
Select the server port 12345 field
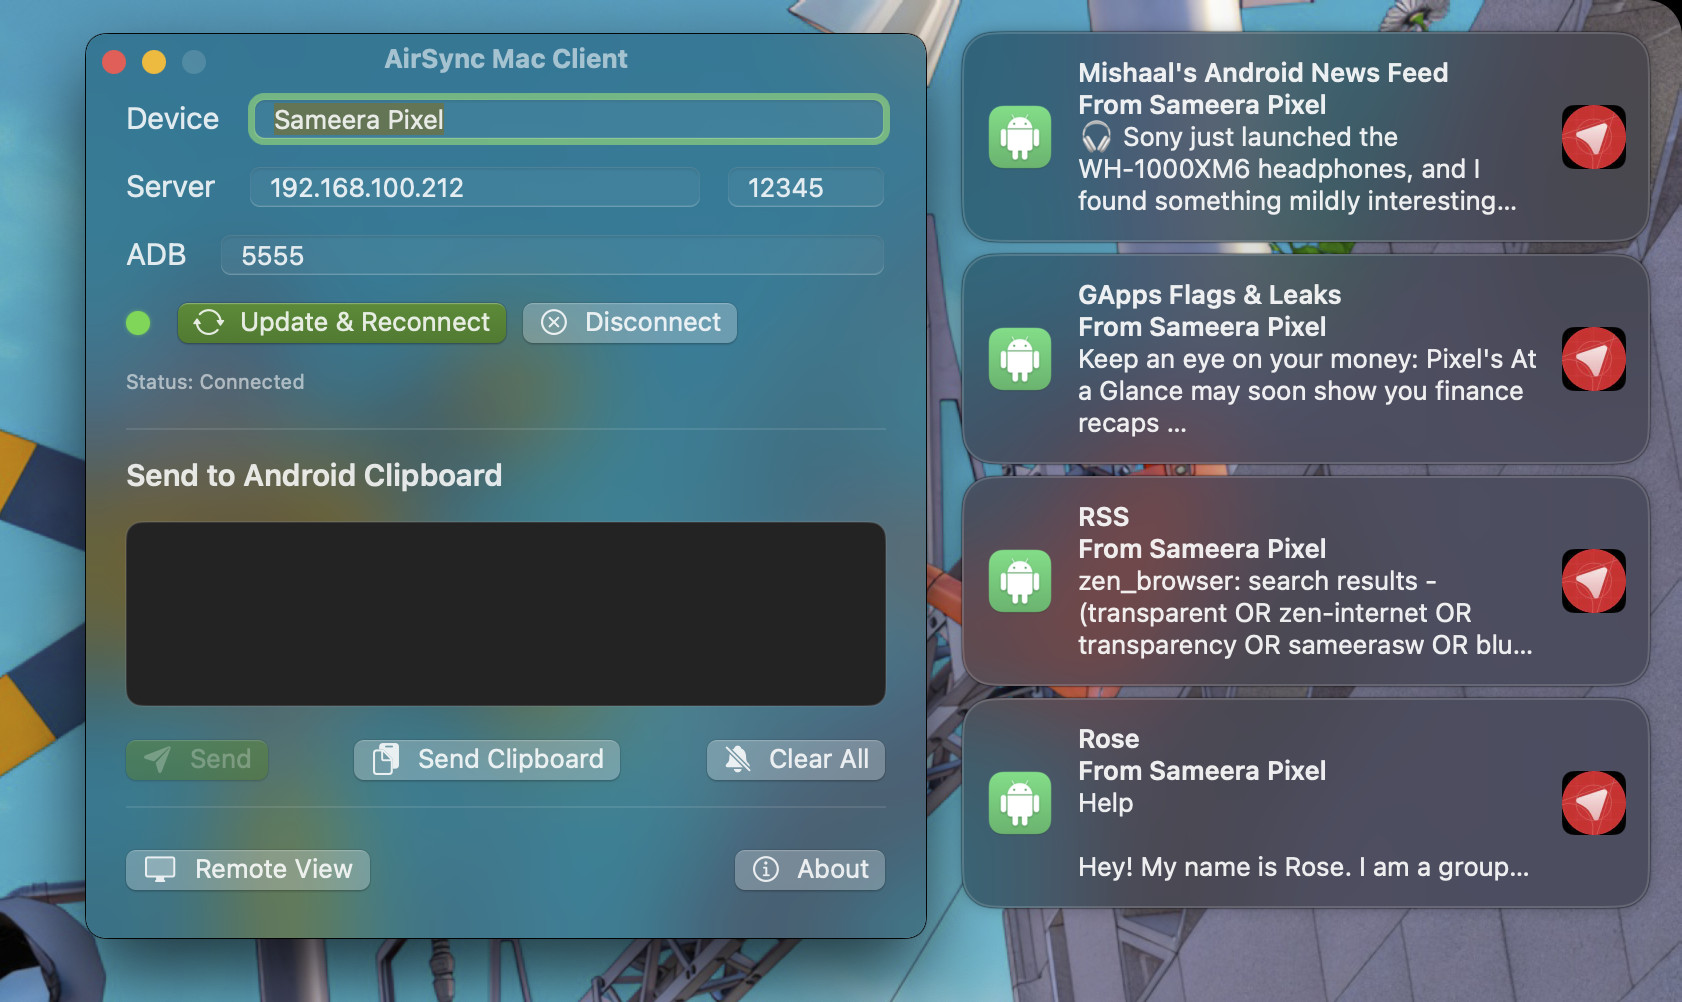coord(806,187)
